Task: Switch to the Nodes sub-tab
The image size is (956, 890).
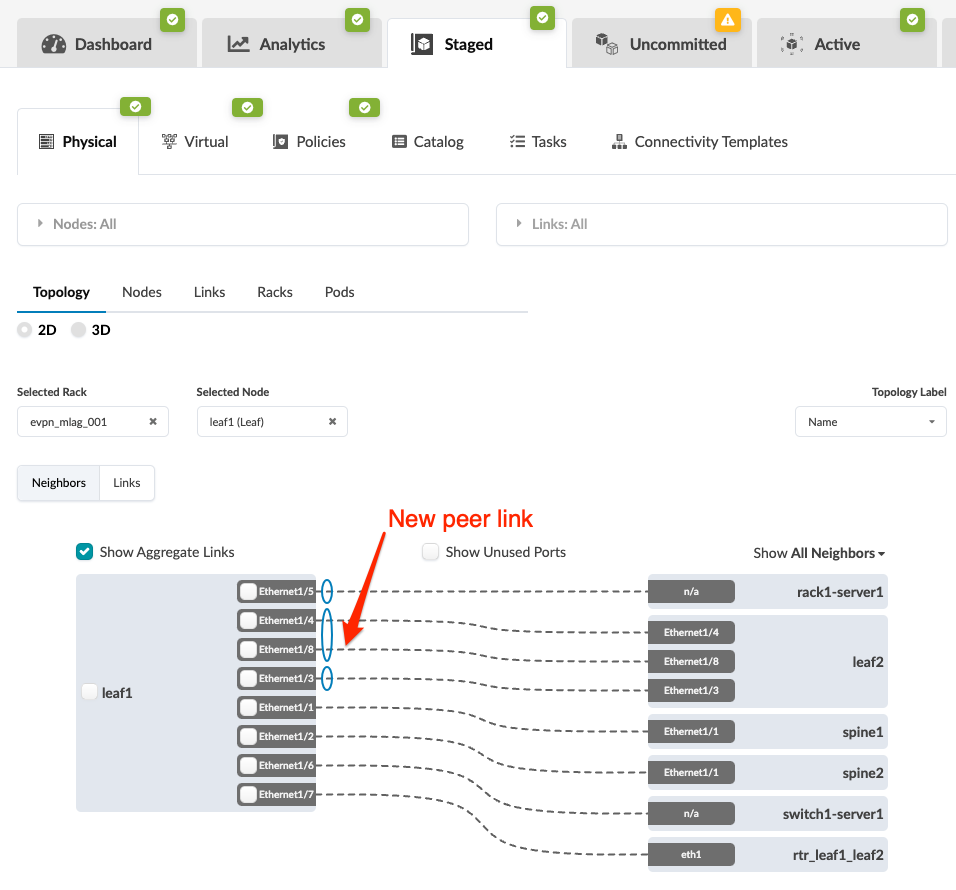Action: click(x=141, y=292)
